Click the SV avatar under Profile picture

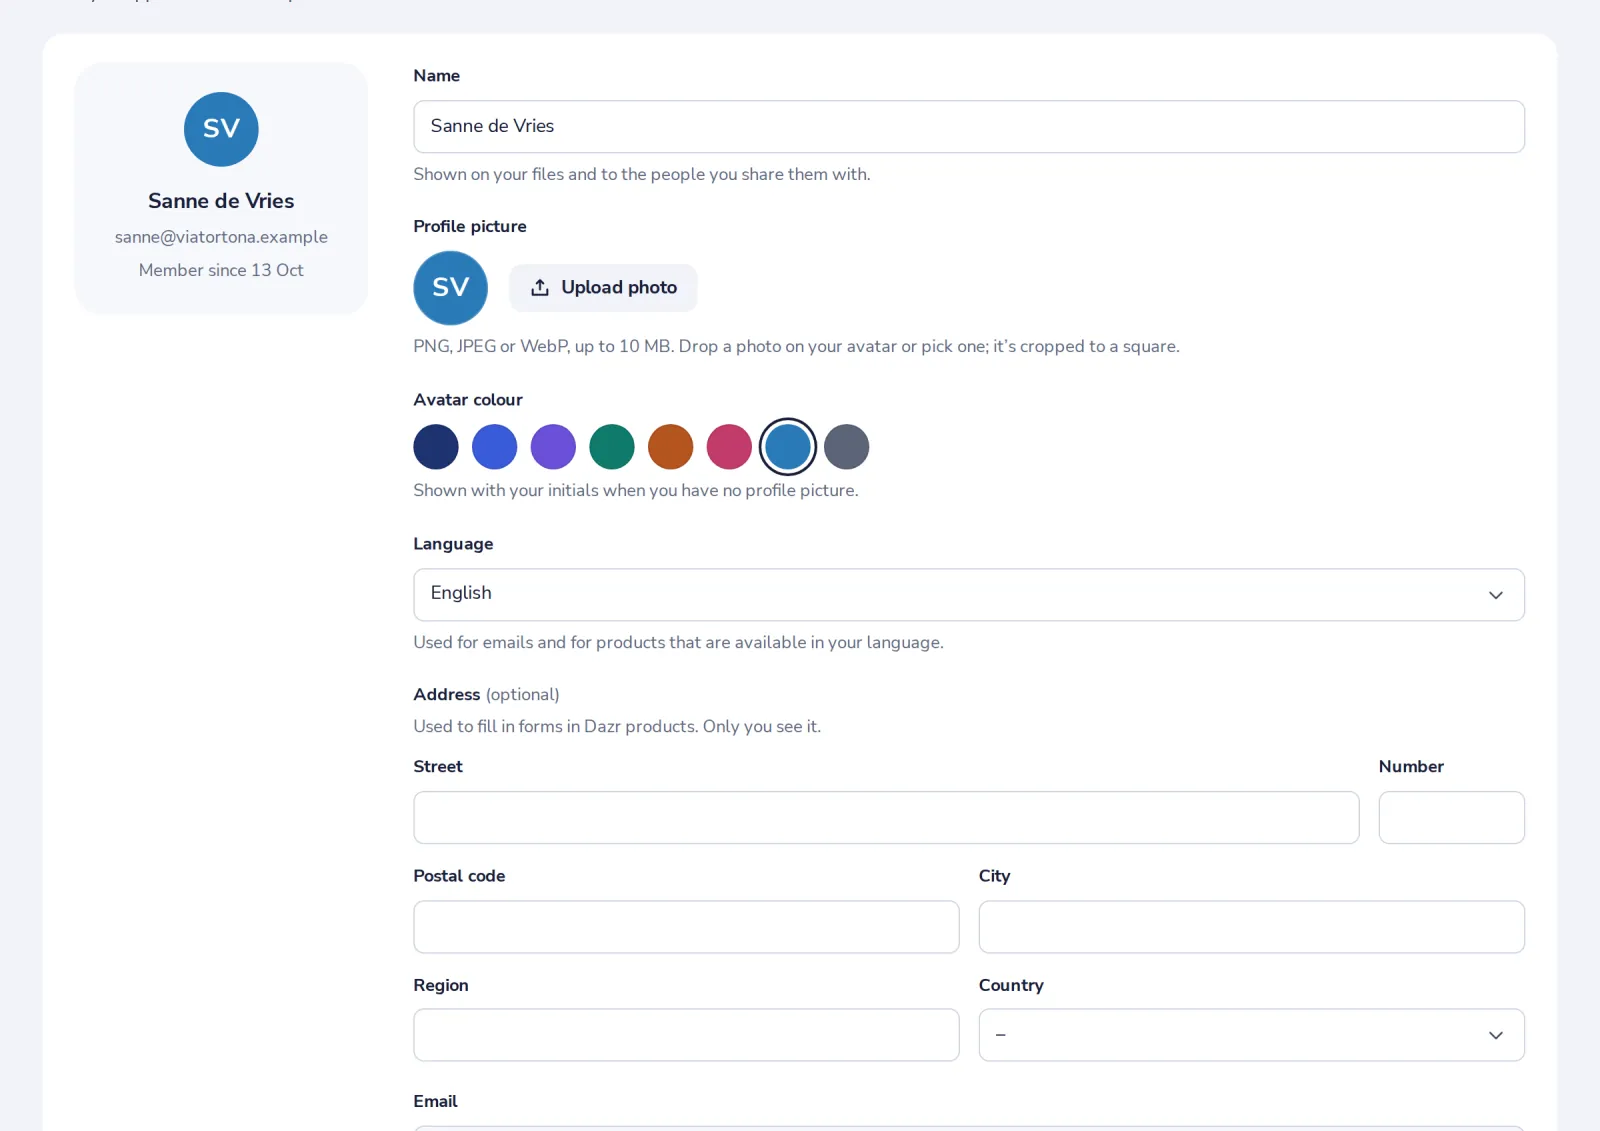click(450, 288)
